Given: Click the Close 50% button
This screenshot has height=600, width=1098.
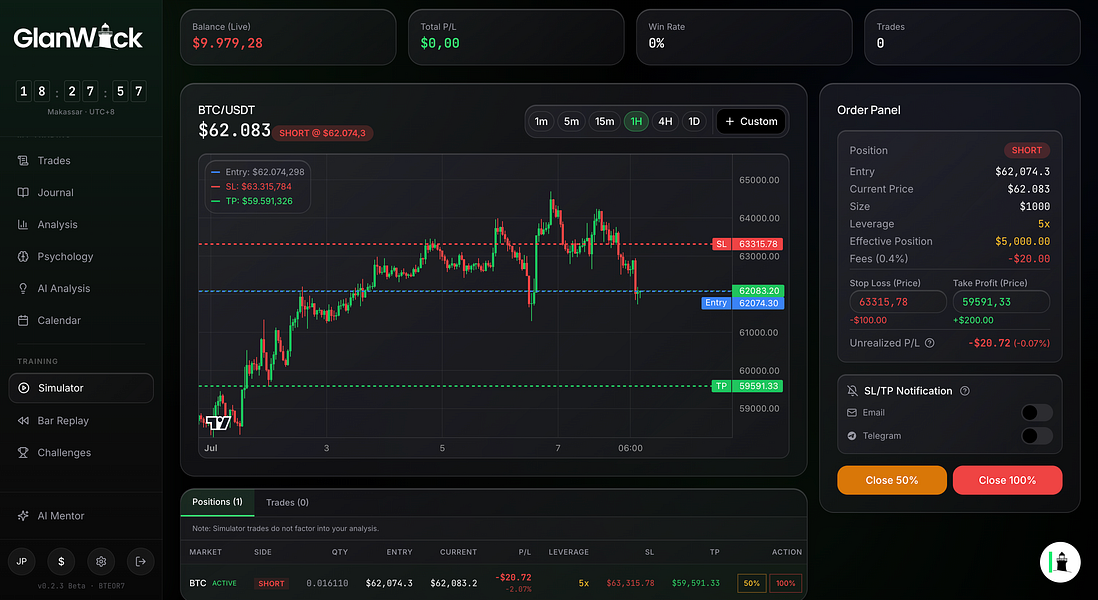Looking at the screenshot, I should point(891,480).
